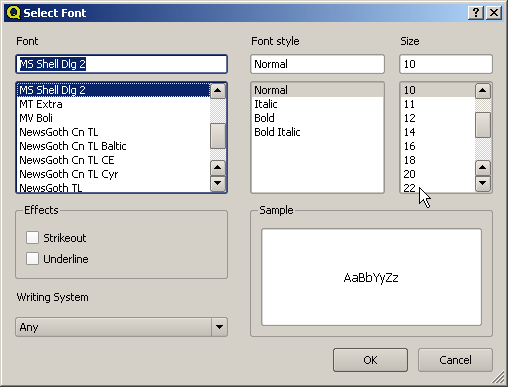The width and height of the screenshot is (508, 387).
Task: Click the Font name input field
Action: point(122,64)
